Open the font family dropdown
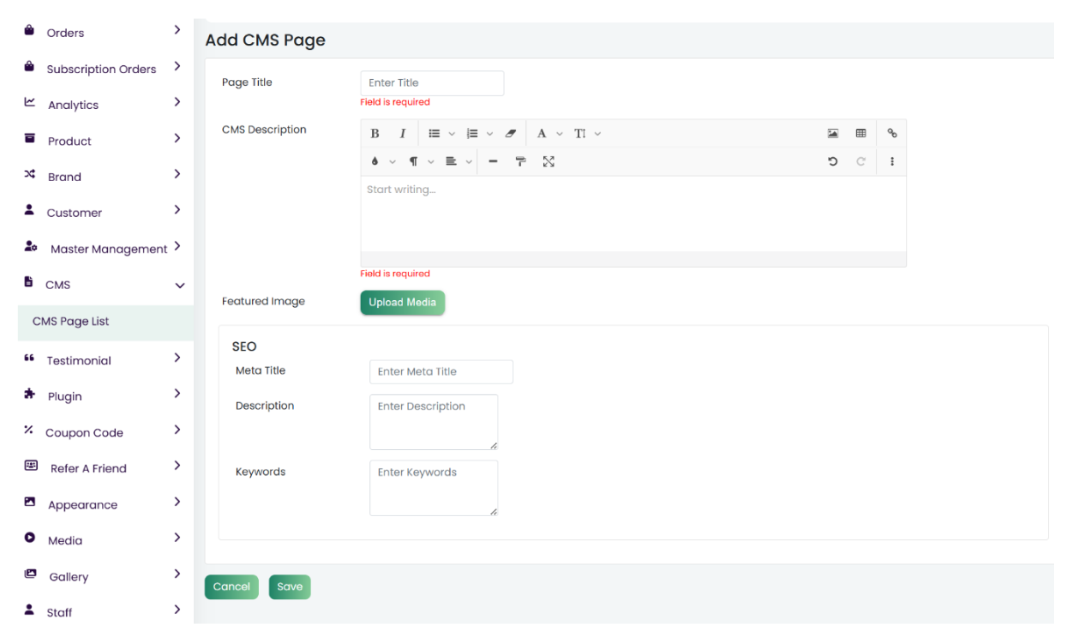The height and width of the screenshot is (628, 1068). (x=547, y=134)
